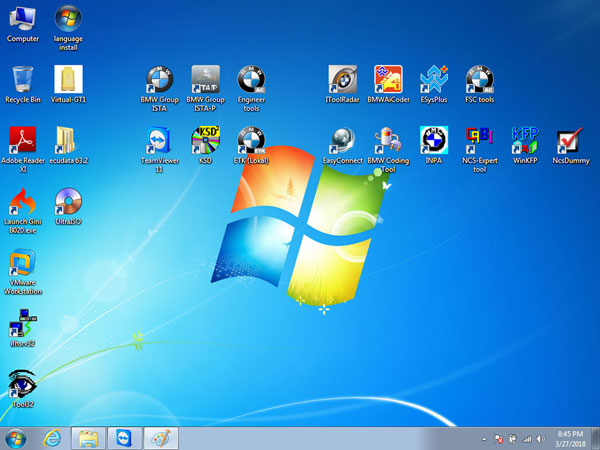600x450 pixels.
Task: Open the ETK (Lokal) parts catalog
Action: tap(251, 141)
